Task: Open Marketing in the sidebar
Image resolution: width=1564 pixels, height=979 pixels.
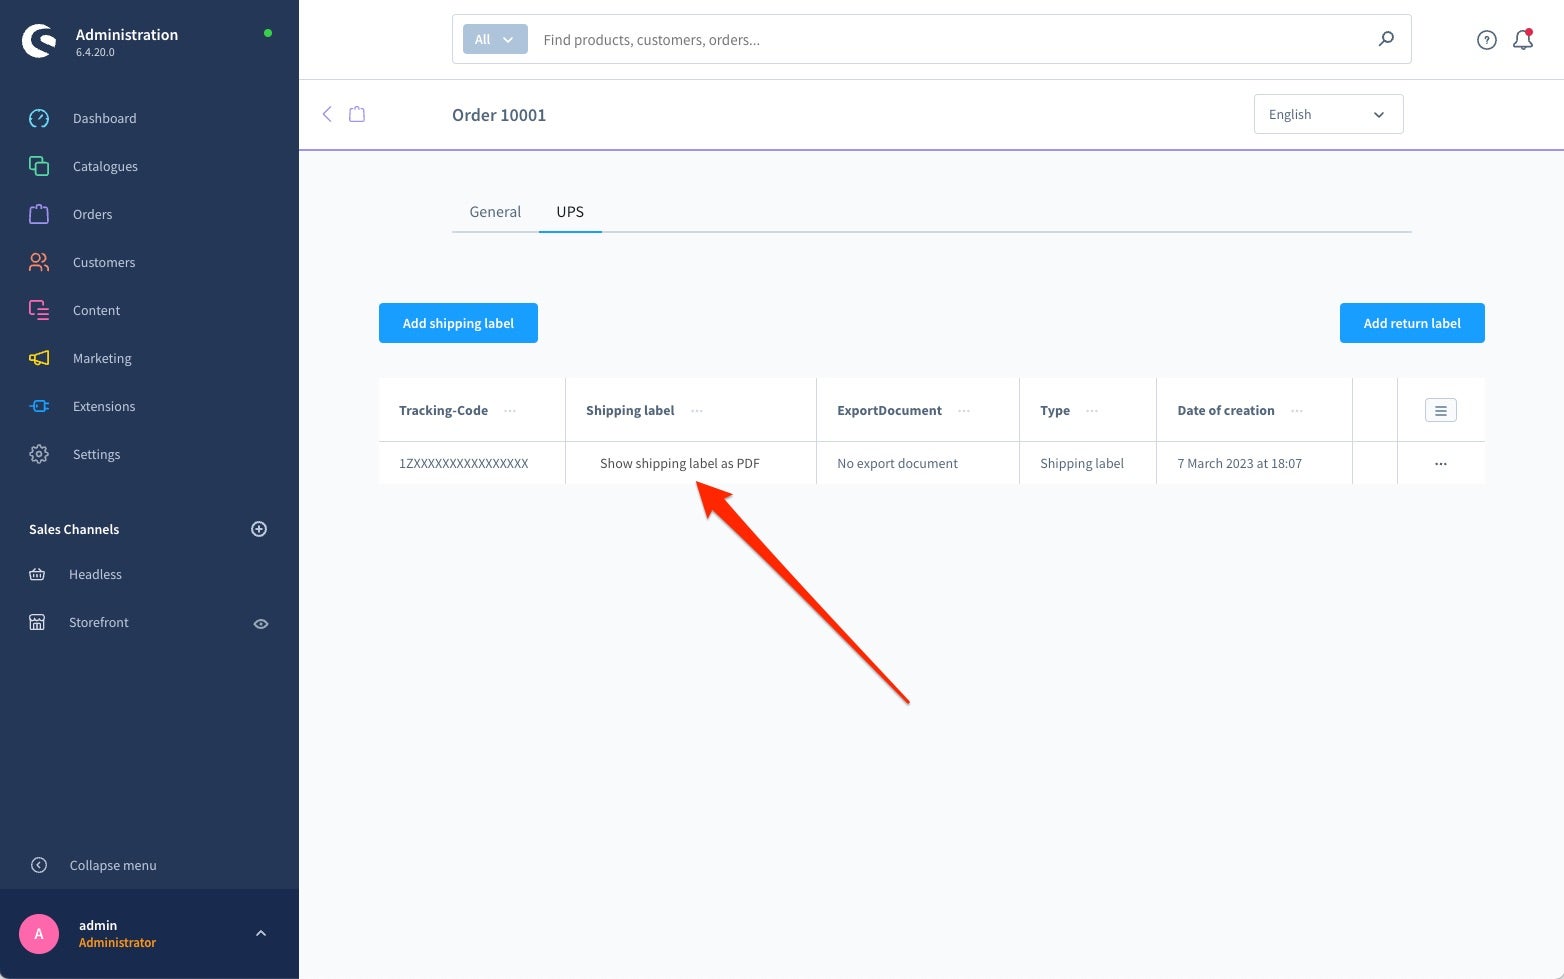Action: coord(102,358)
